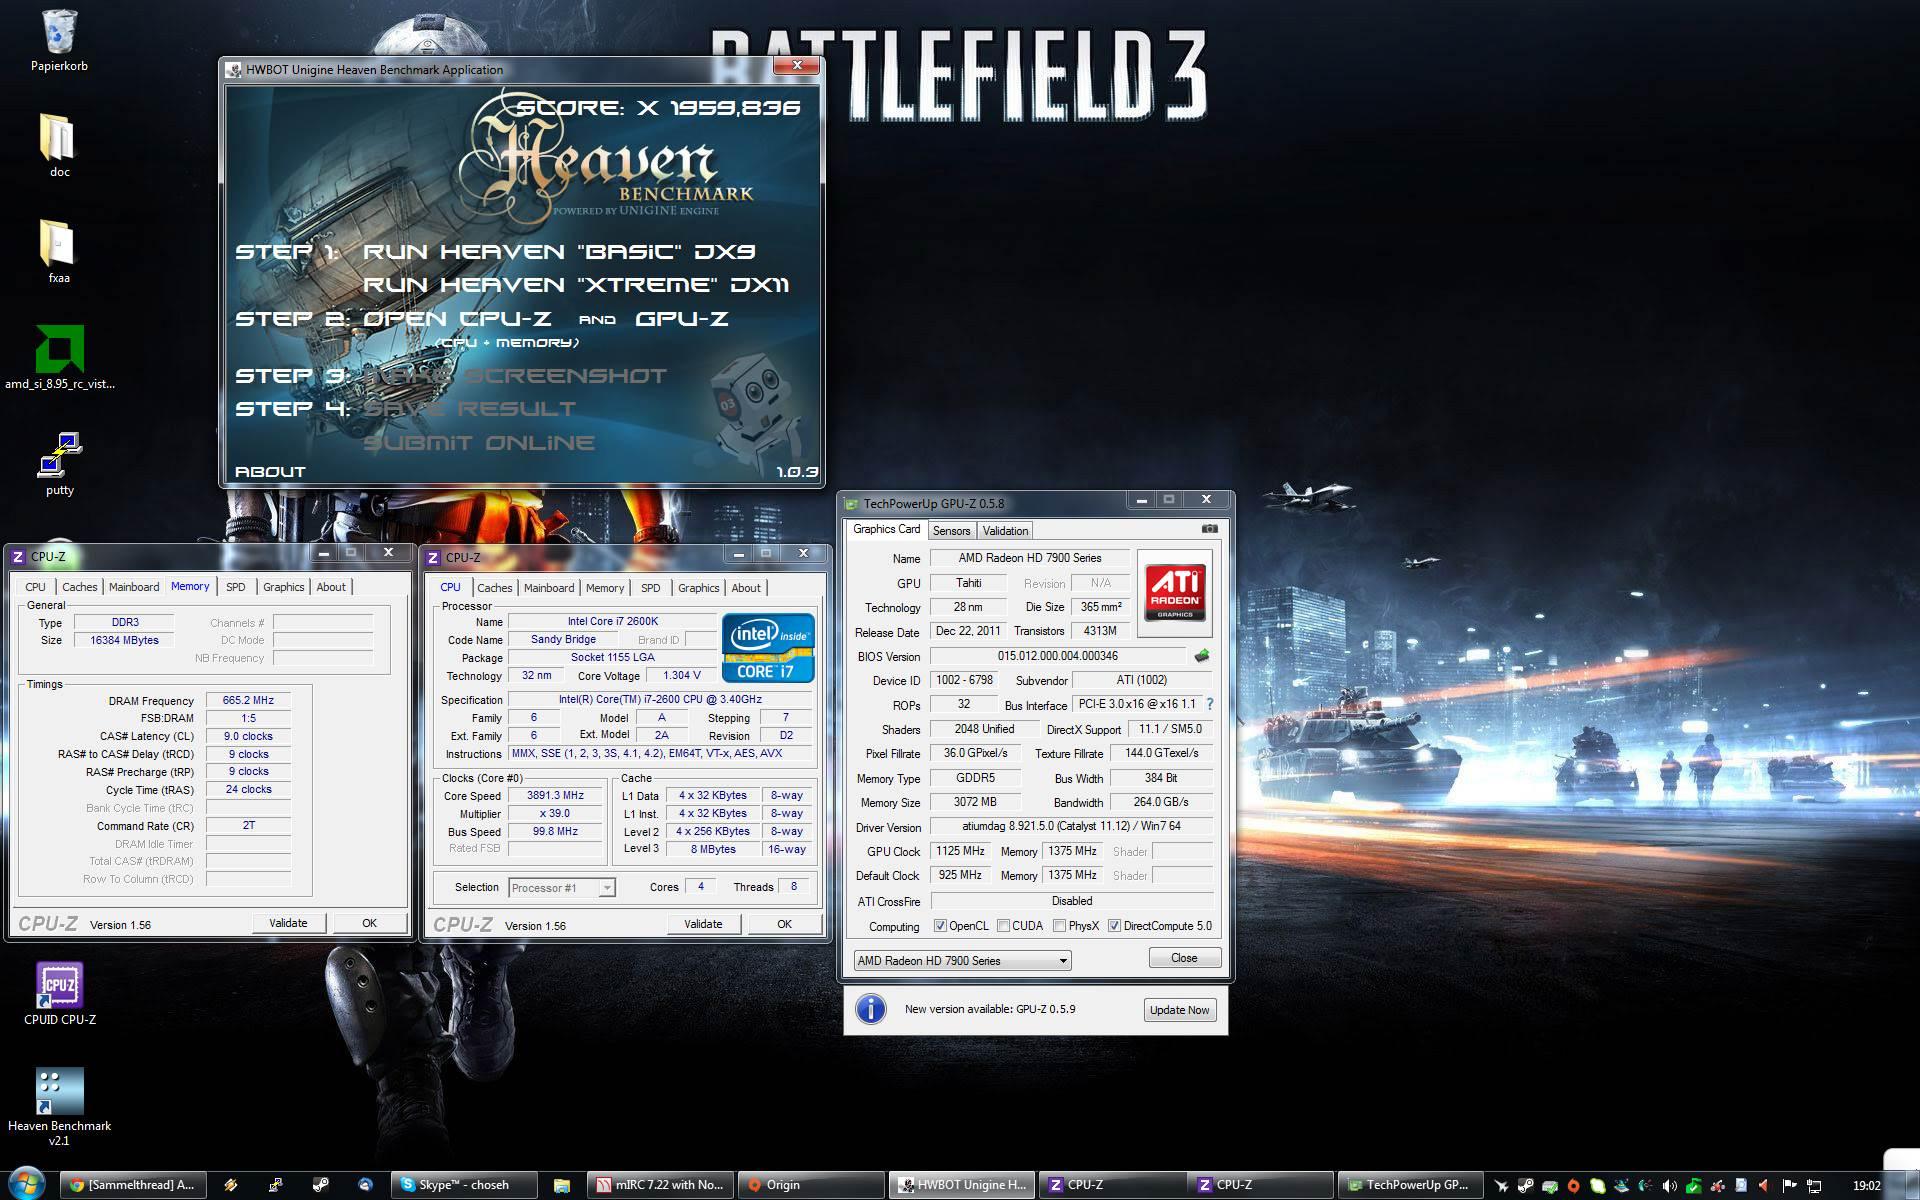Click the DRAM Frequency value 665.2 MHz
Viewport: 1920px width, 1200px height.
pyautogui.click(x=248, y=700)
